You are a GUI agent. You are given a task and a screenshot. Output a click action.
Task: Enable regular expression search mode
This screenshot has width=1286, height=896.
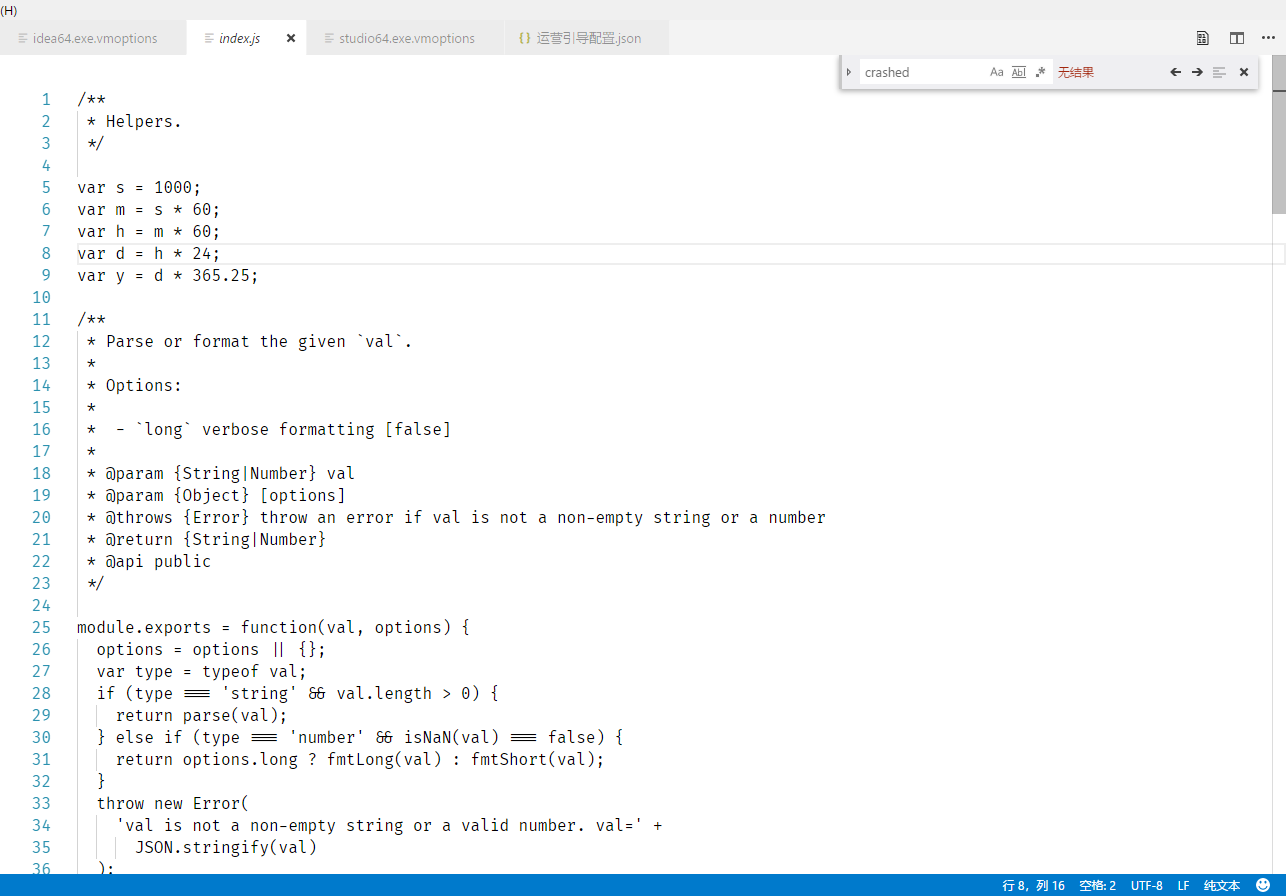(1040, 71)
